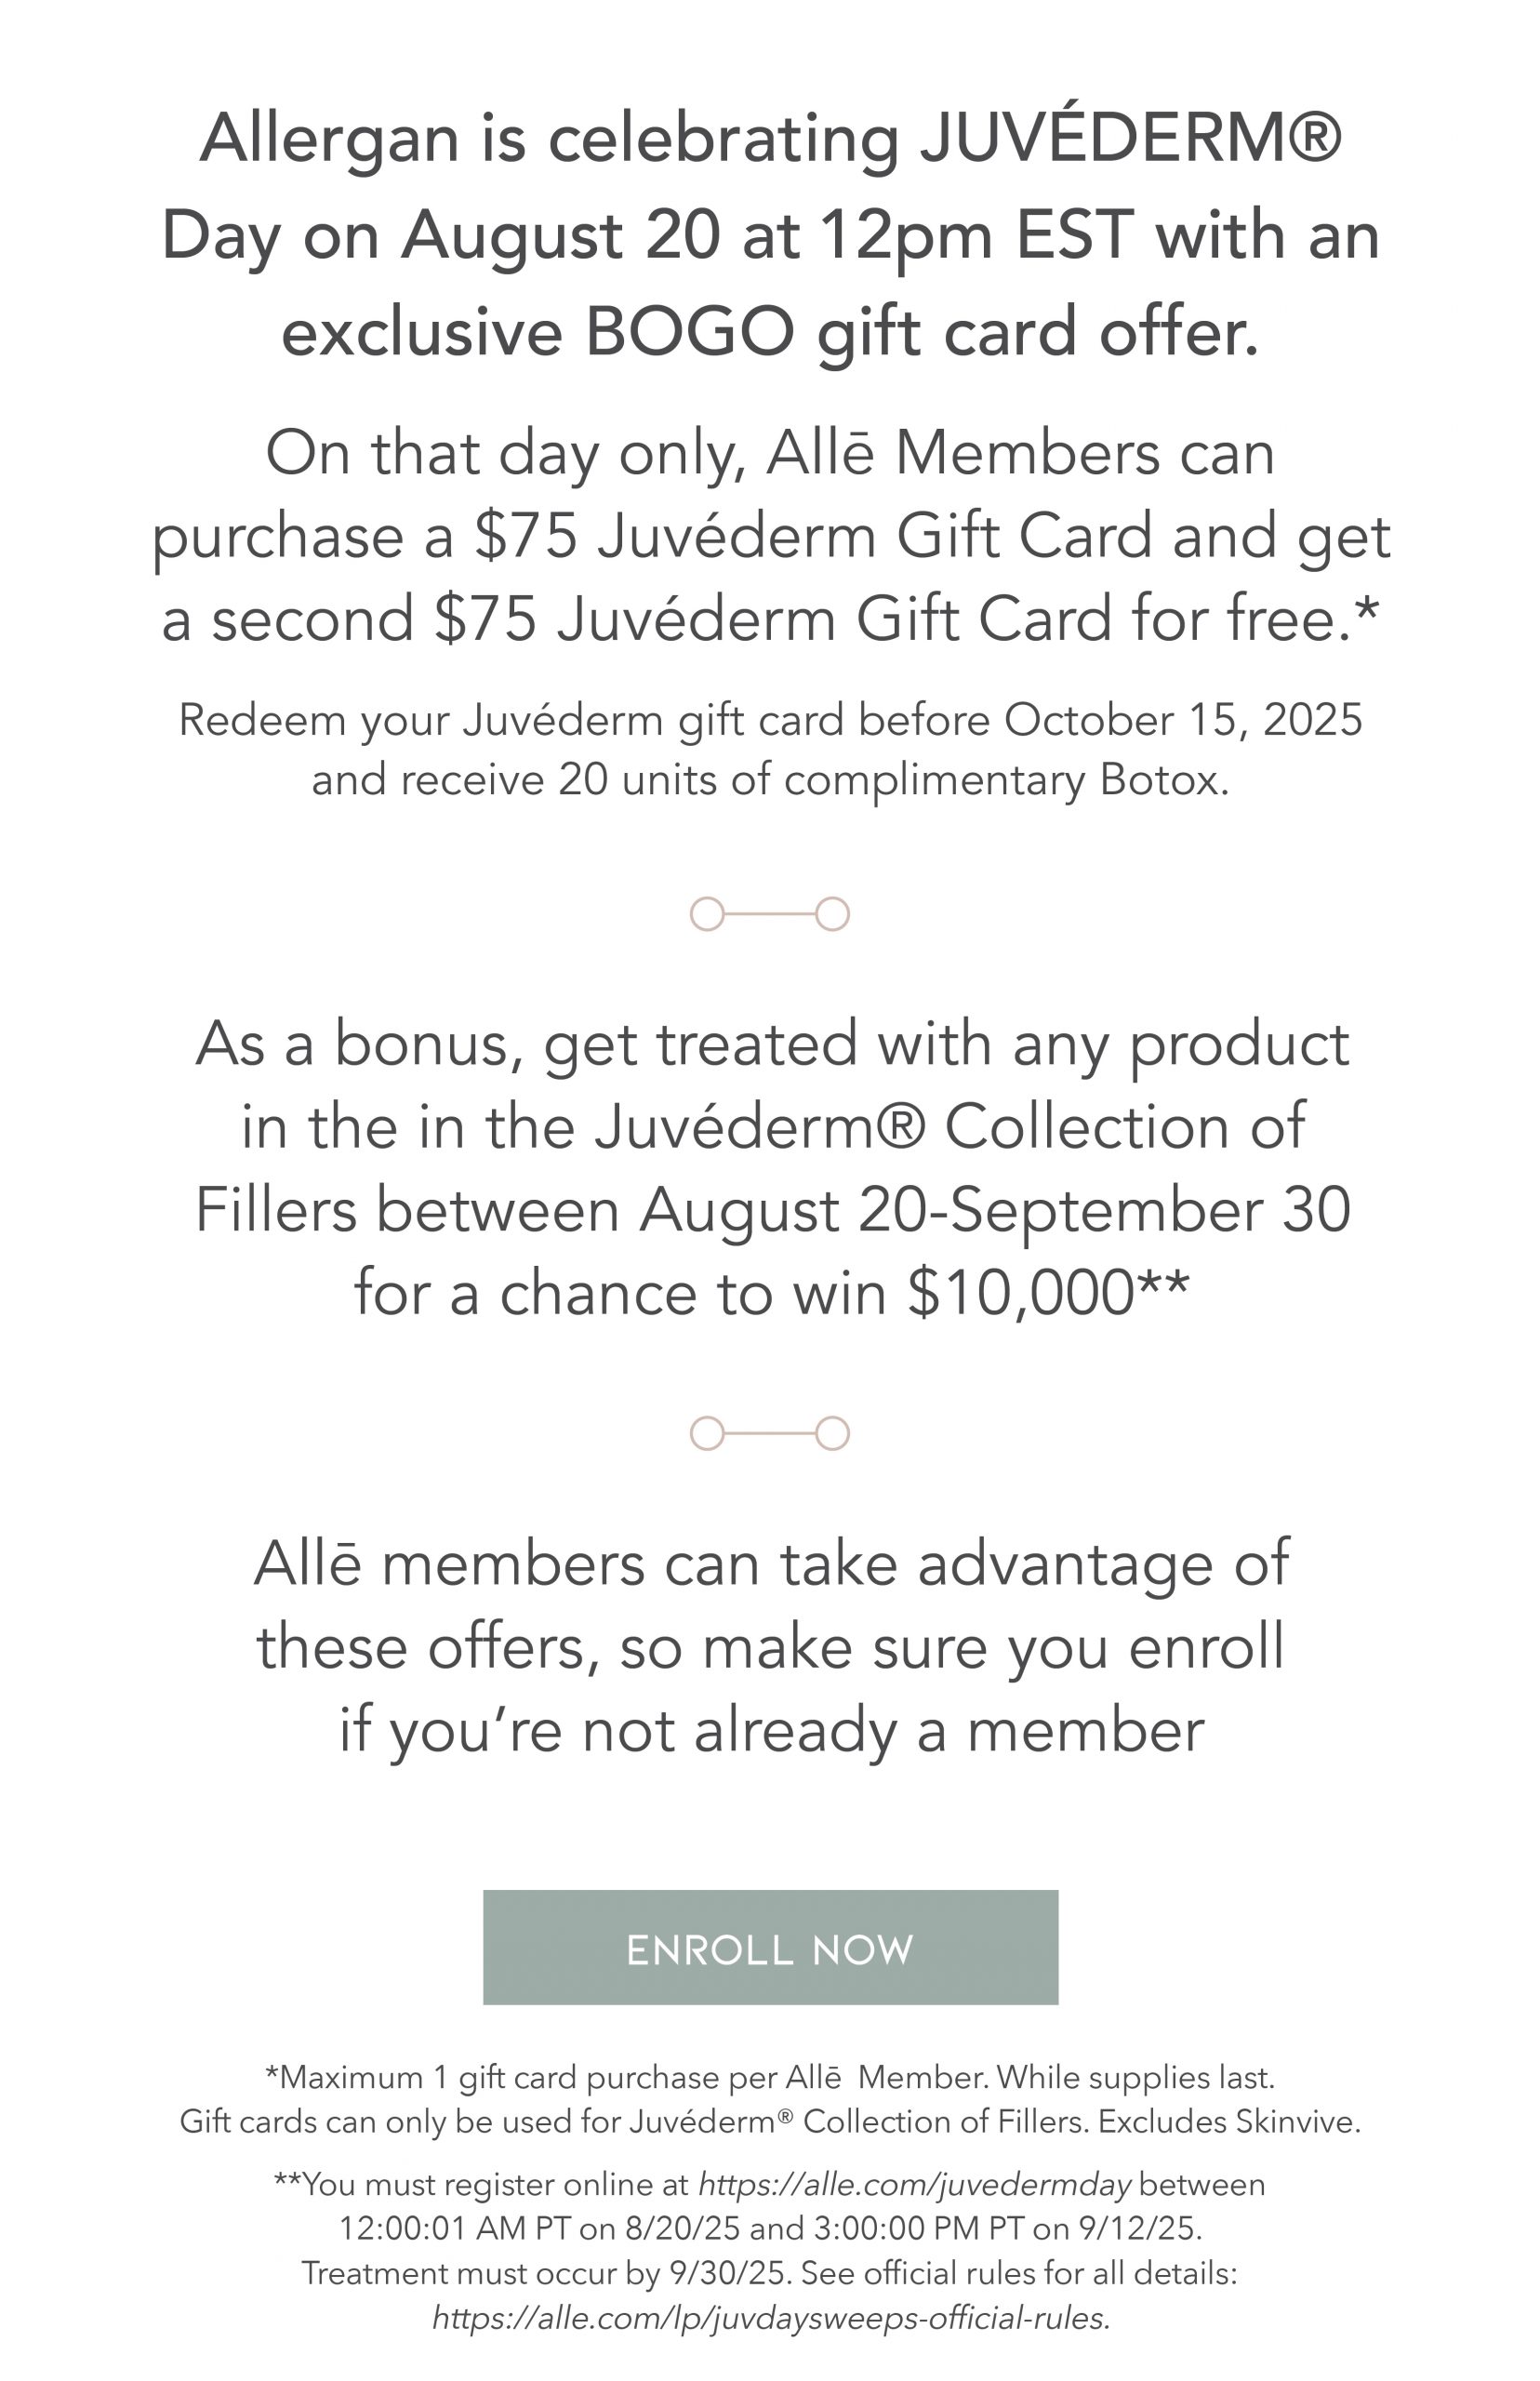Click the "Excludes Skinvive" footnote line

click(x=770, y=2121)
